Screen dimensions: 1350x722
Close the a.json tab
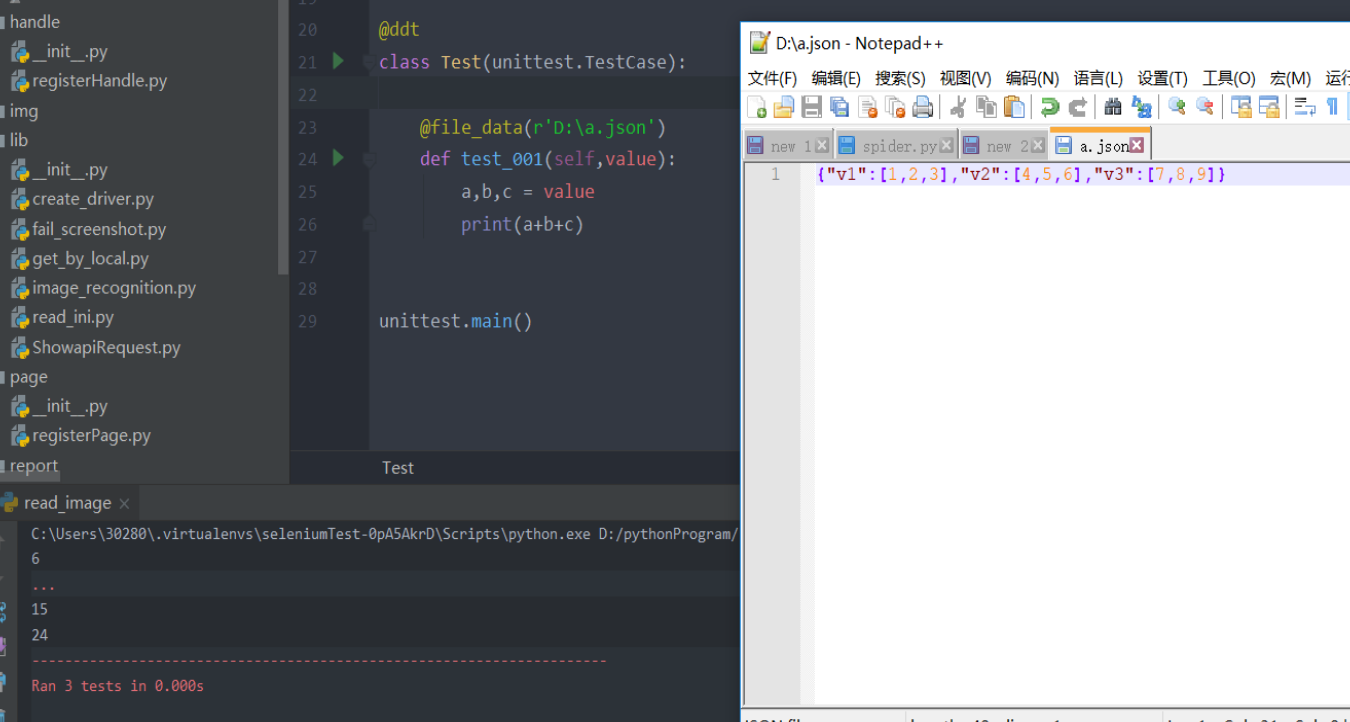click(x=1137, y=146)
